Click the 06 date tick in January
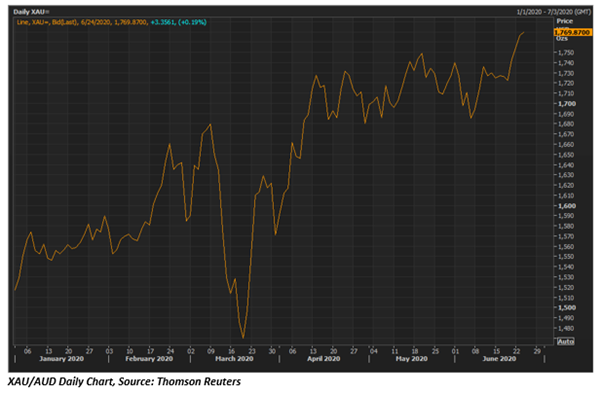 27,351
